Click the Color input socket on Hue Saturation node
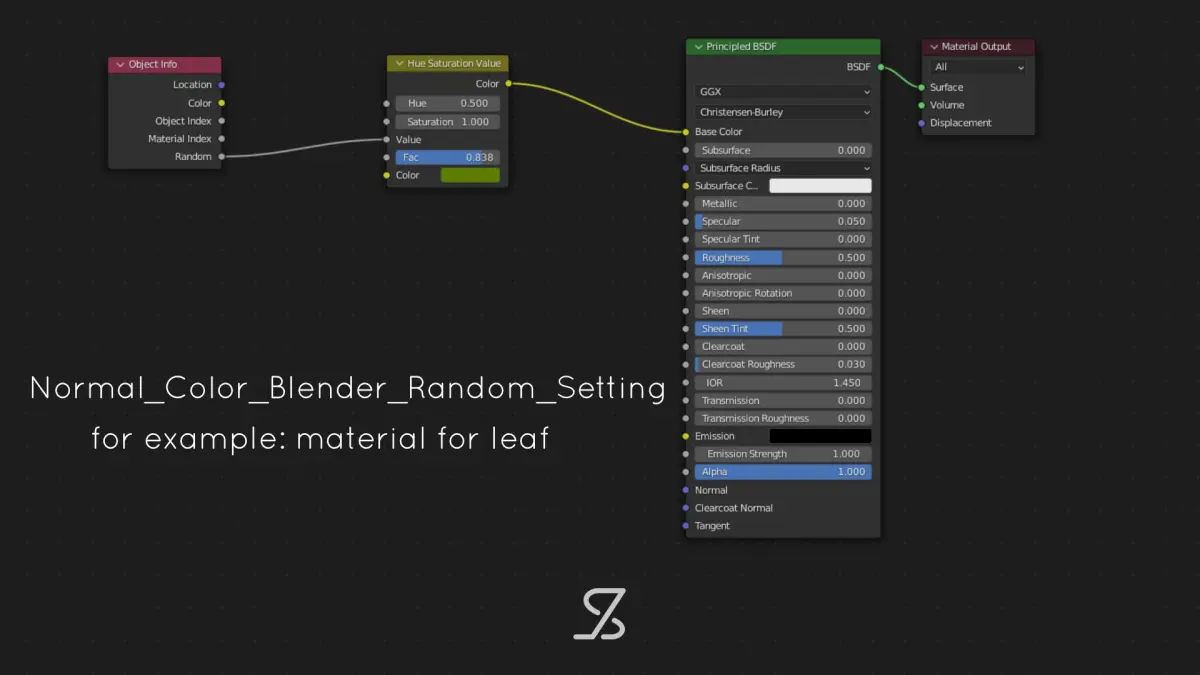Image resolution: width=1200 pixels, height=675 pixels. click(x=386, y=175)
